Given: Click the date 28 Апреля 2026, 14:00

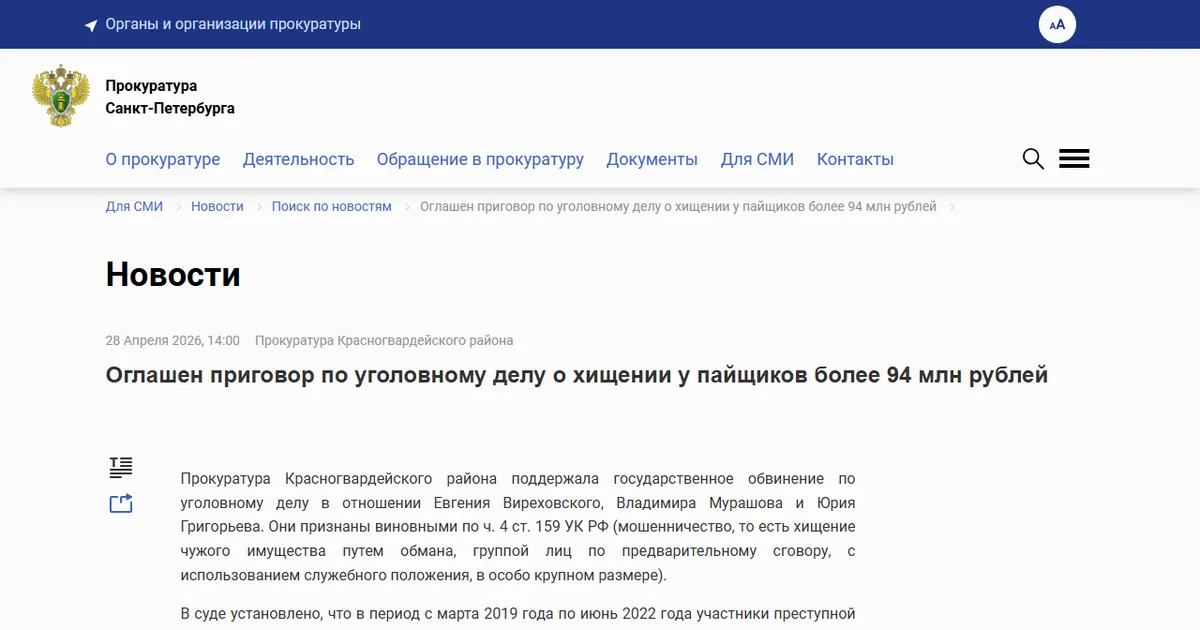Looking at the screenshot, I should pos(173,340).
